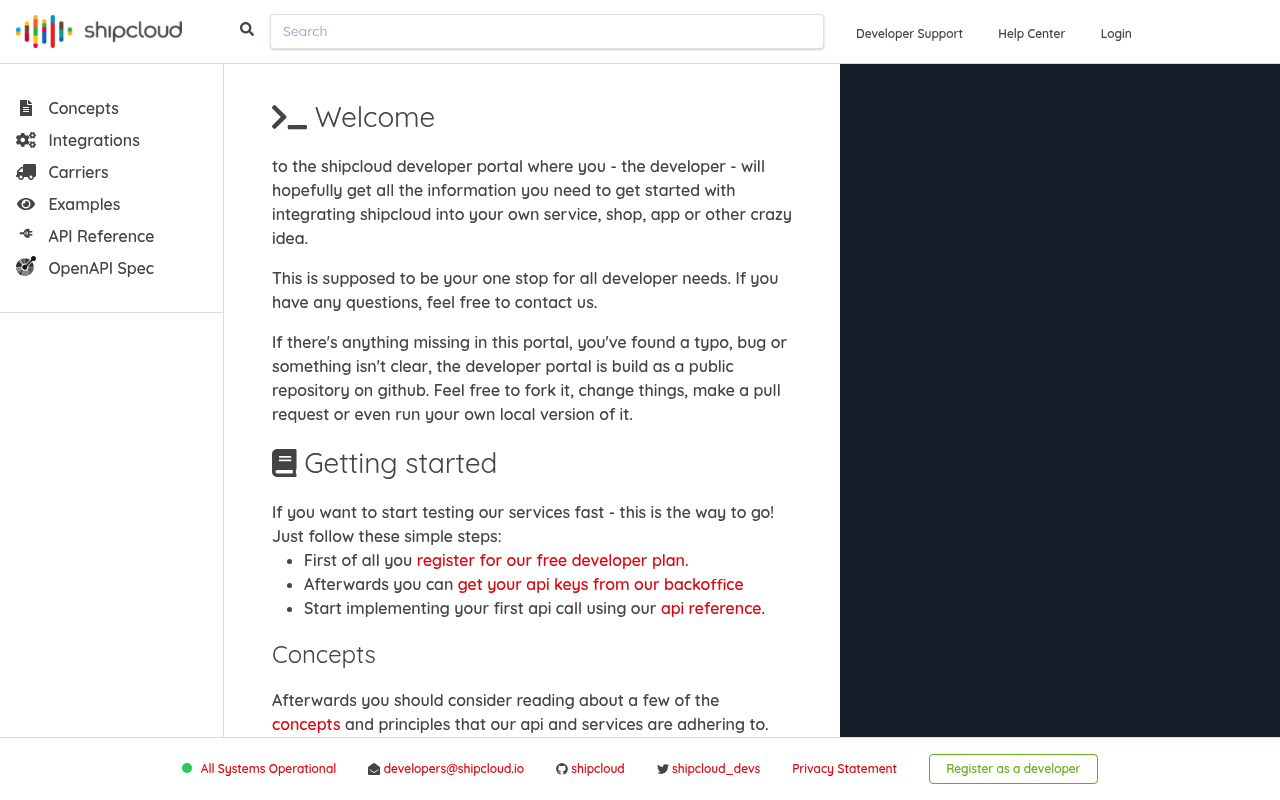1280x800 pixels.
Task: Click the Concepts document icon in sidebar
Action: (26, 108)
